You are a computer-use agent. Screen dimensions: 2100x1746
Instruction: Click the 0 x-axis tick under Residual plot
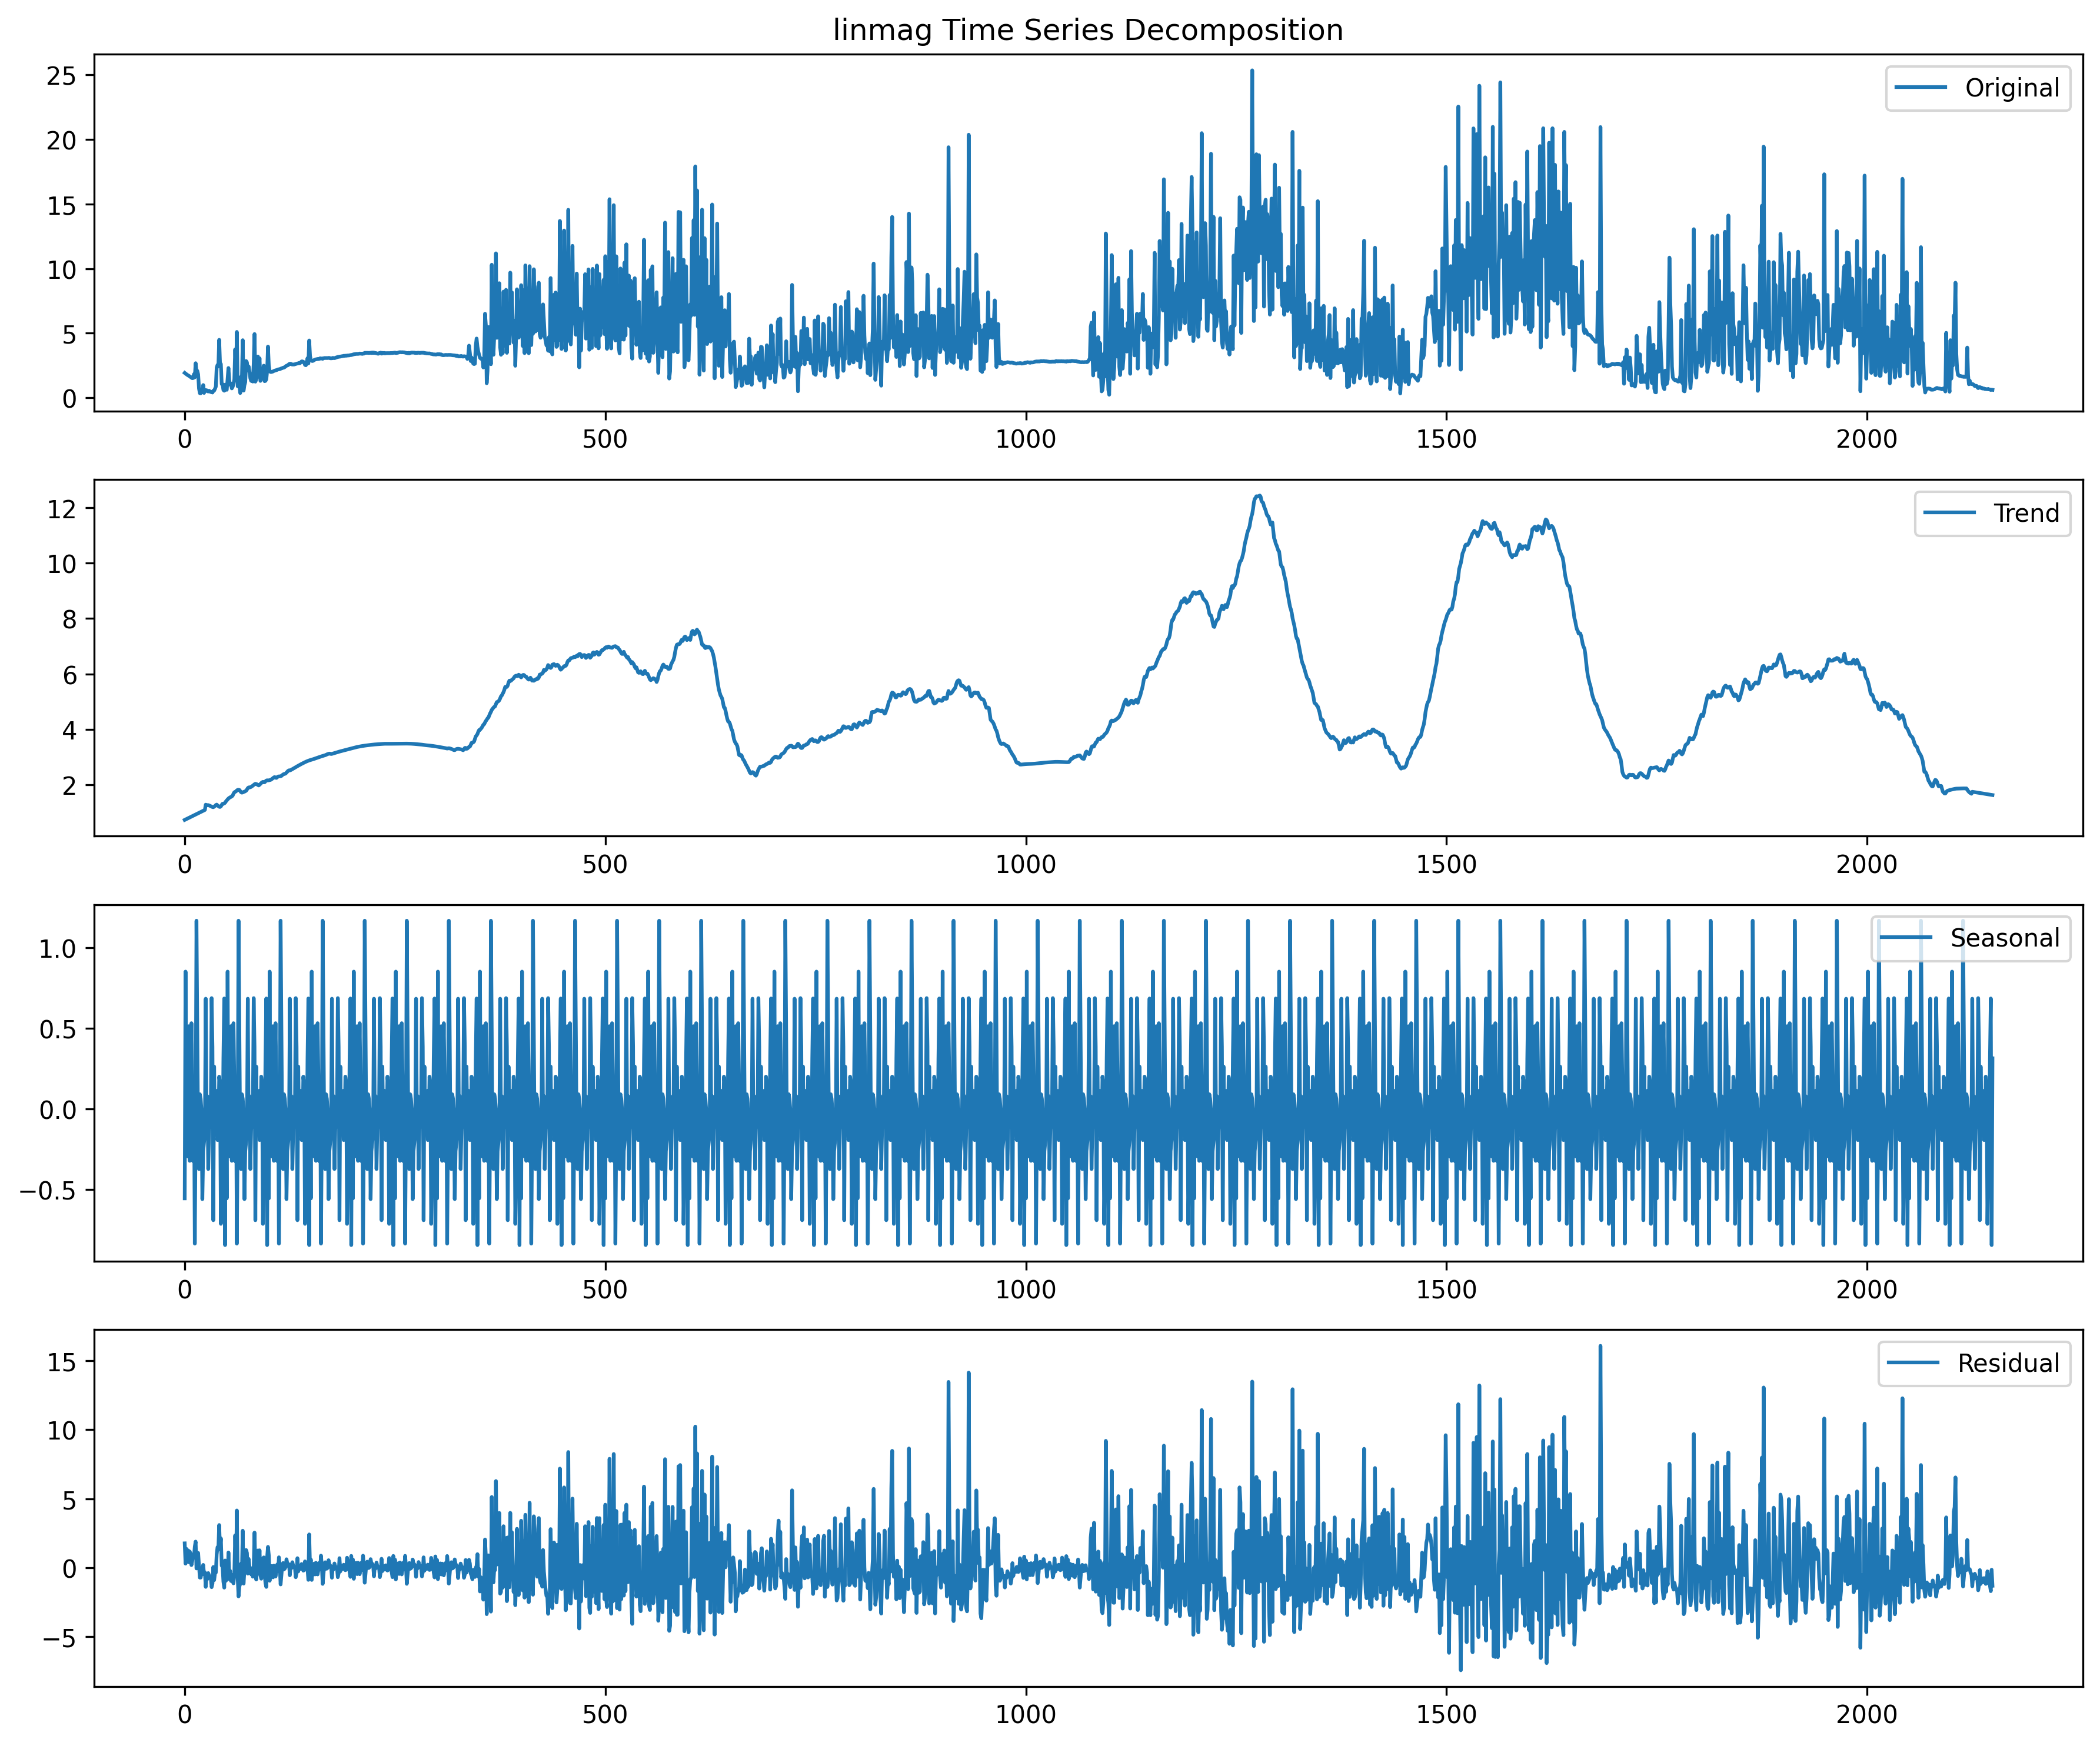[184, 1714]
